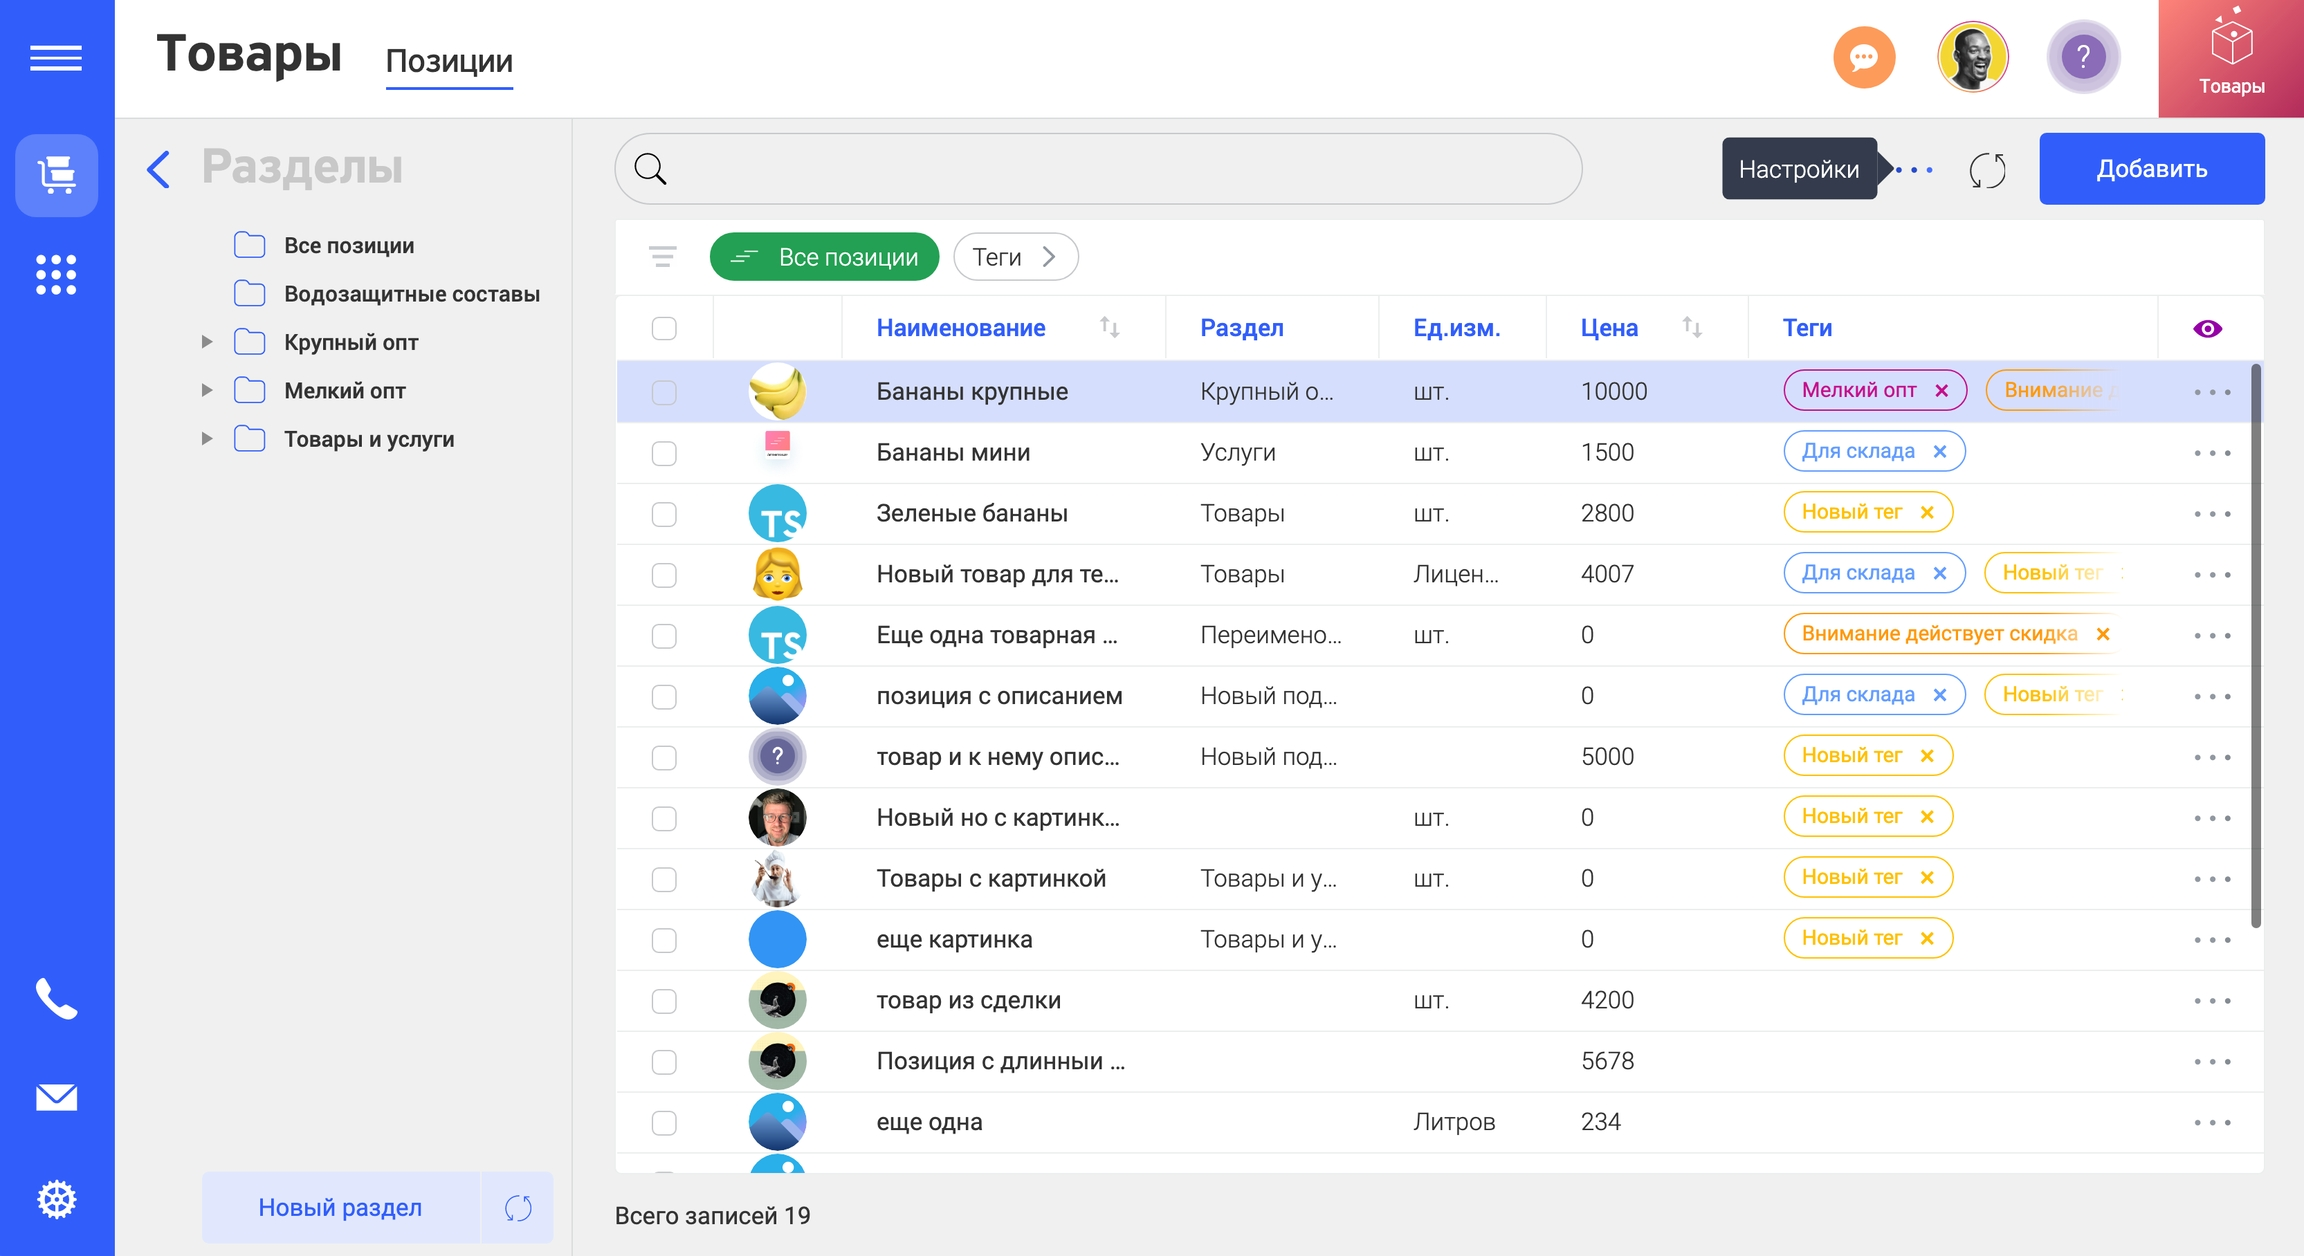Switch to the Позиции tab

[448, 62]
